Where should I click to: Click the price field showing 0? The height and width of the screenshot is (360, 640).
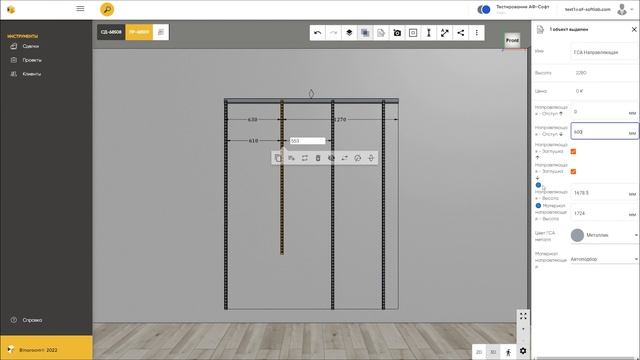click(x=604, y=91)
